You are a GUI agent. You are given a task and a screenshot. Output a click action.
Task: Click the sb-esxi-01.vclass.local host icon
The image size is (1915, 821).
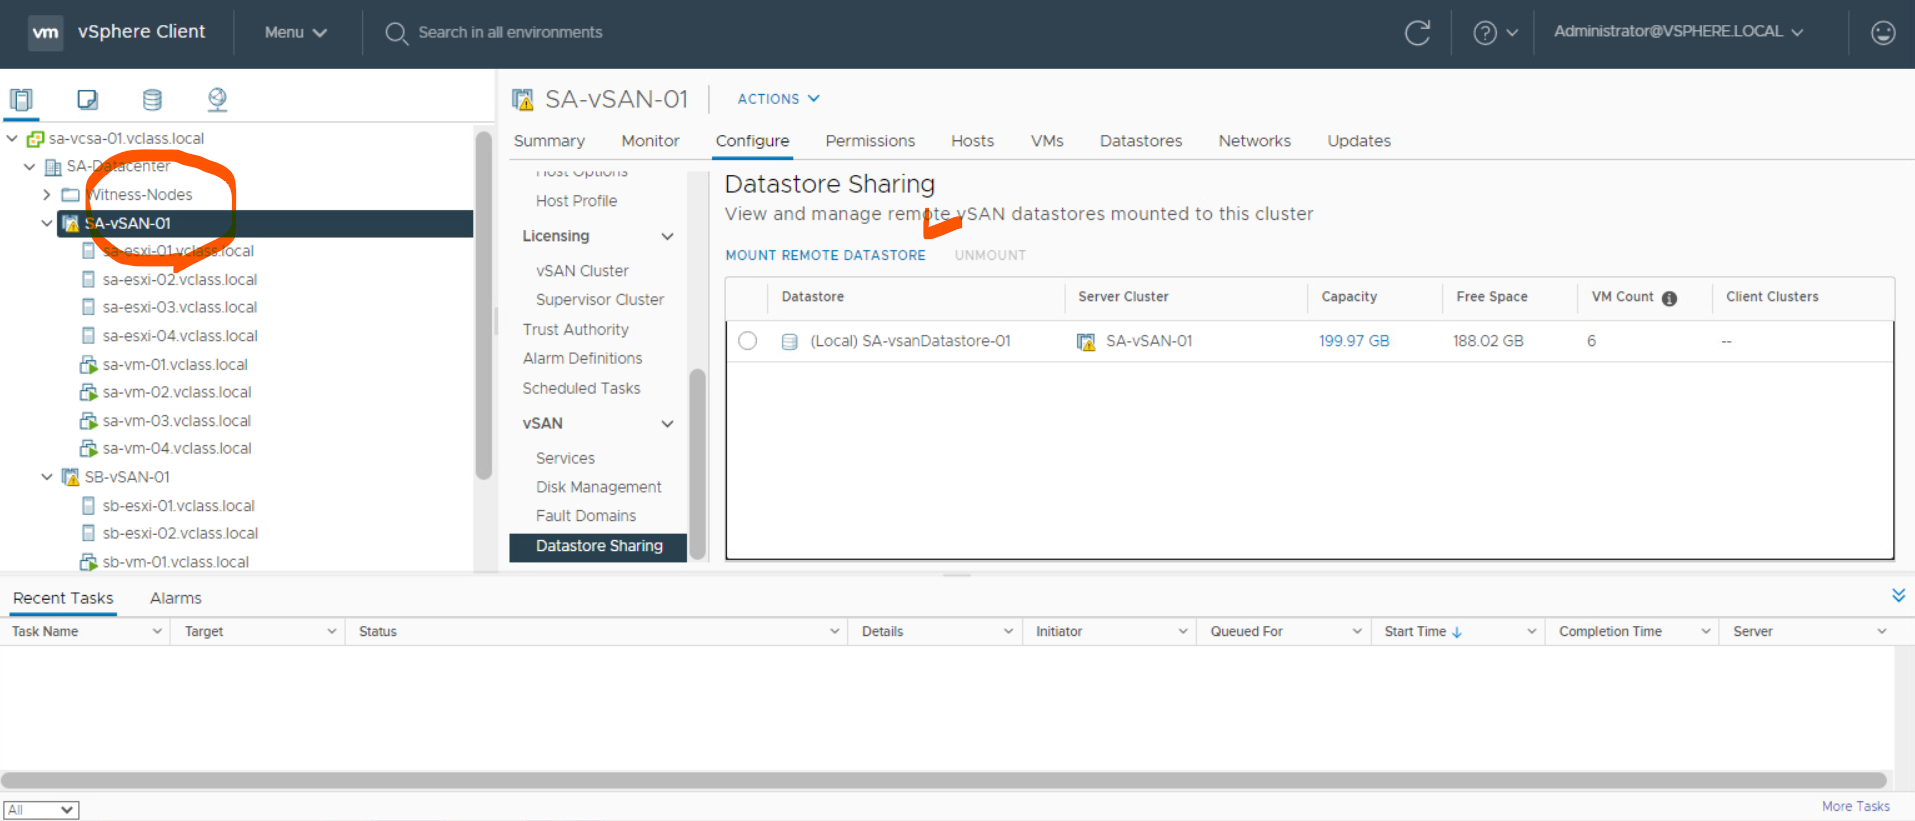click(x=89, y=505)
